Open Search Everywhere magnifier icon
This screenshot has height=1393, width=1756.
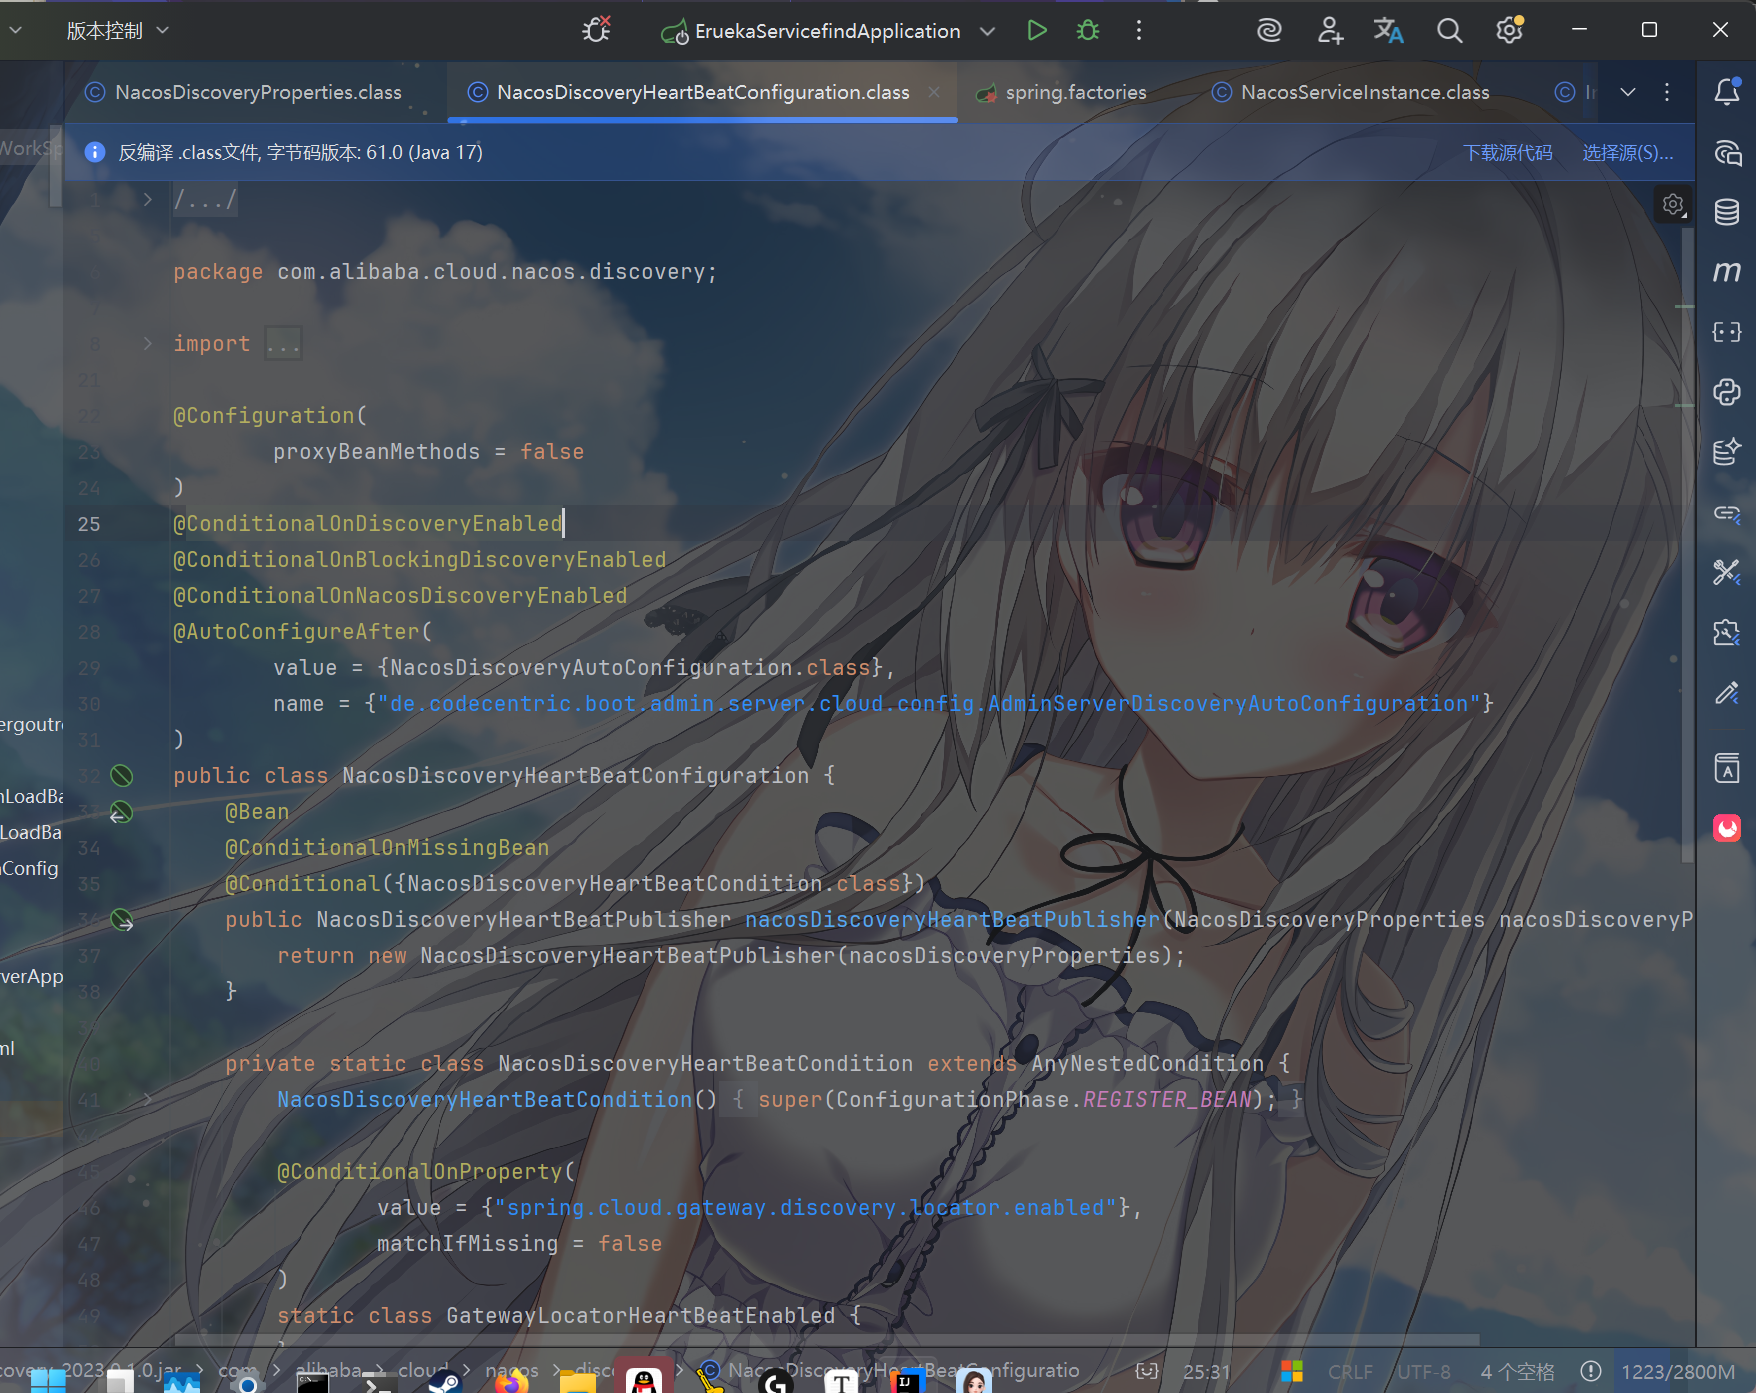click(x=1449, y=31)
